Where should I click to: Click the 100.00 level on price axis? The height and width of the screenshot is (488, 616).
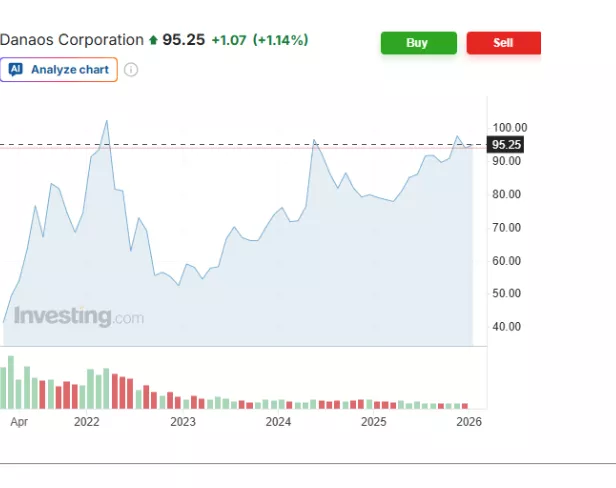coord(509,128)
